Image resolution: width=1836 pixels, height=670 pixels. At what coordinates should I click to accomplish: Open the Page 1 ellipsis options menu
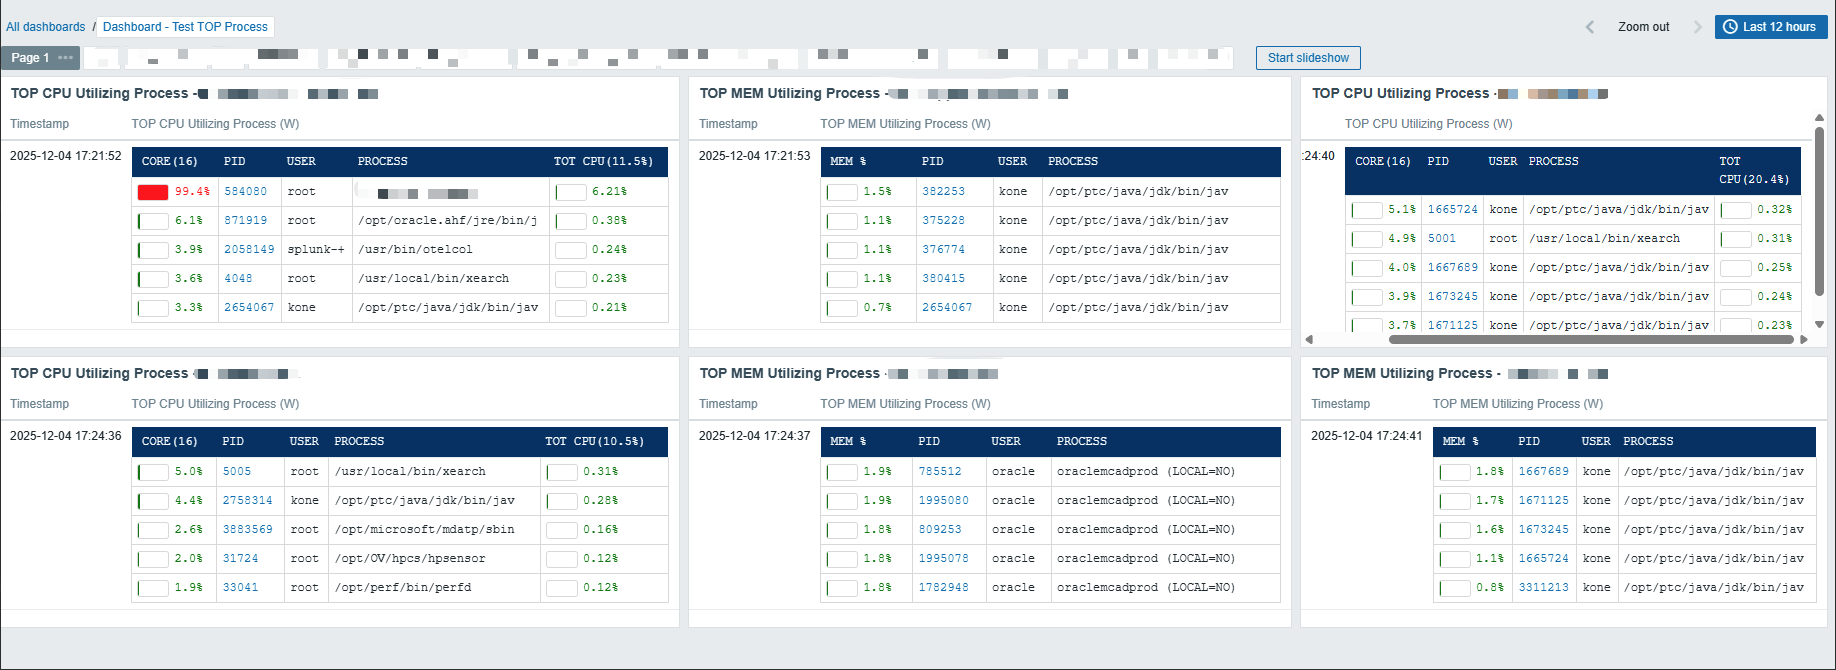[x=66, y=58]
